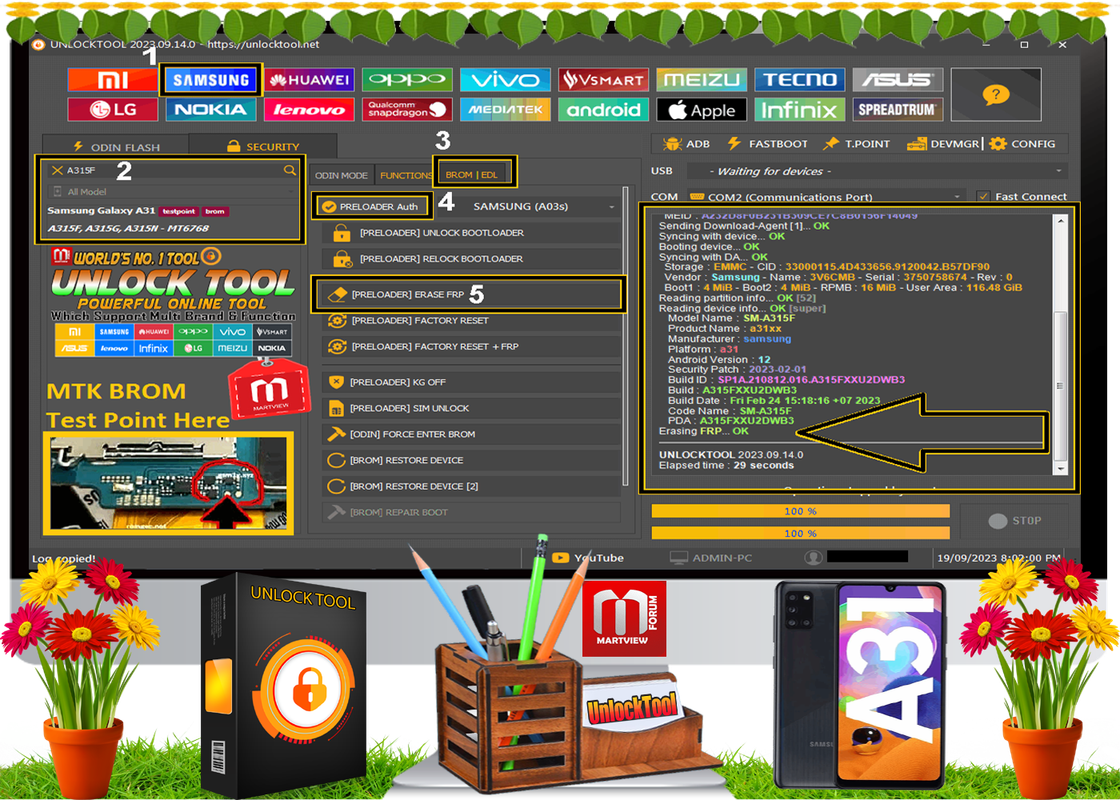This screenshot has width=1120, height=800.
Task: Select the MediaTek logo
Action: tap(505, 109)
